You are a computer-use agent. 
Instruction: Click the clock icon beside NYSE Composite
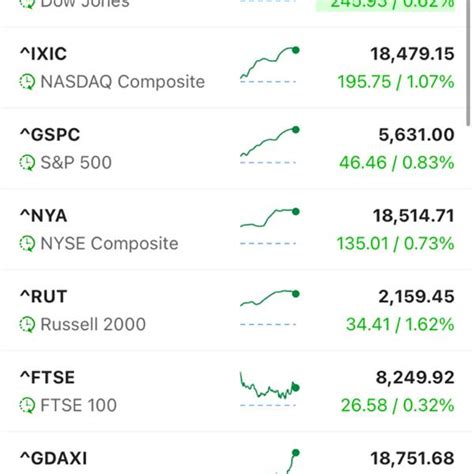click(27, 244)
